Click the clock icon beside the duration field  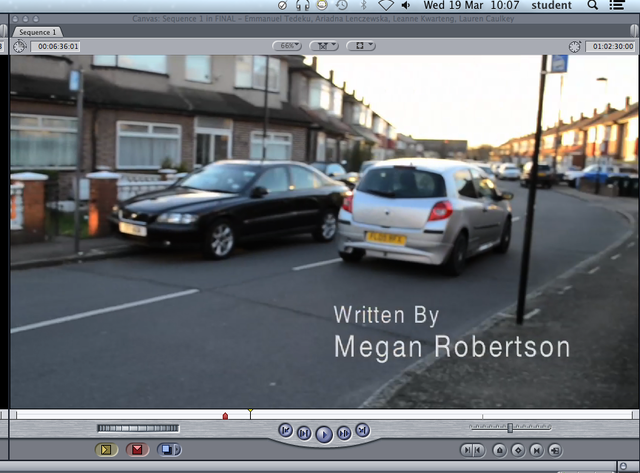(19, 47)
